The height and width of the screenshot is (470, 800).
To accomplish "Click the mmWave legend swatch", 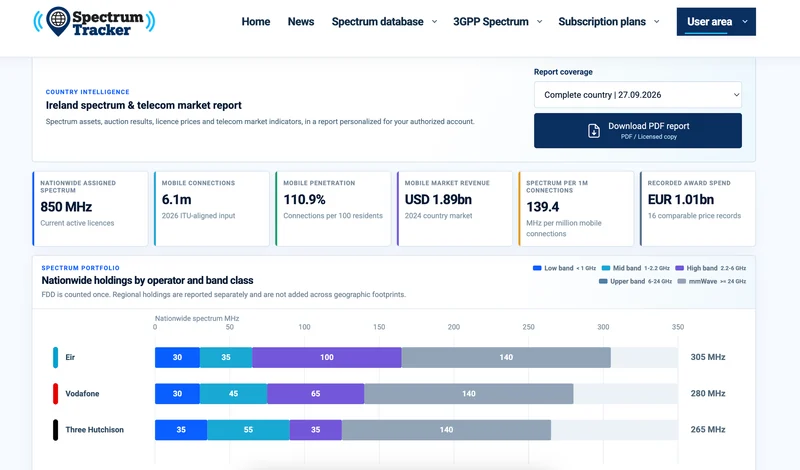I will click(x=682, y=281).
